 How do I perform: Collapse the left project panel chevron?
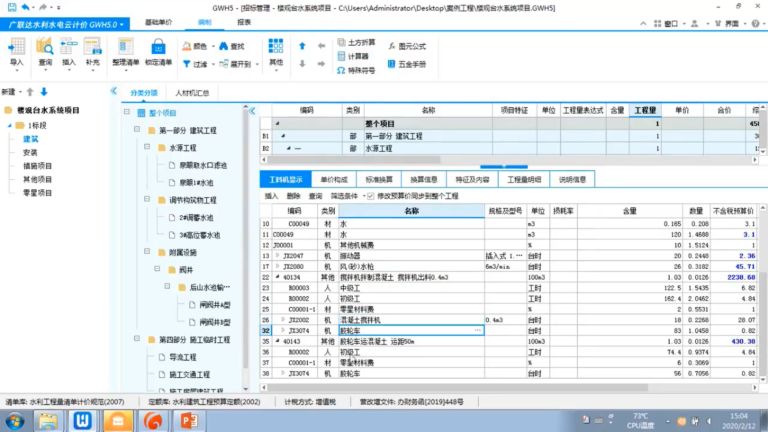pyautogui.click(x=114, y=91)
